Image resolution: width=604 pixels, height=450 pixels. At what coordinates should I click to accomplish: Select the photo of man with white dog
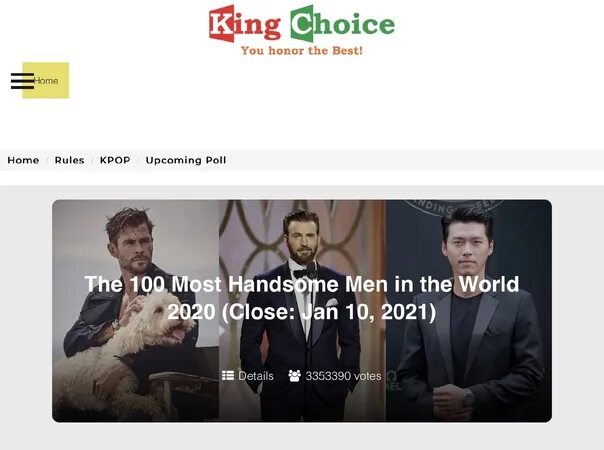point(136,311)
